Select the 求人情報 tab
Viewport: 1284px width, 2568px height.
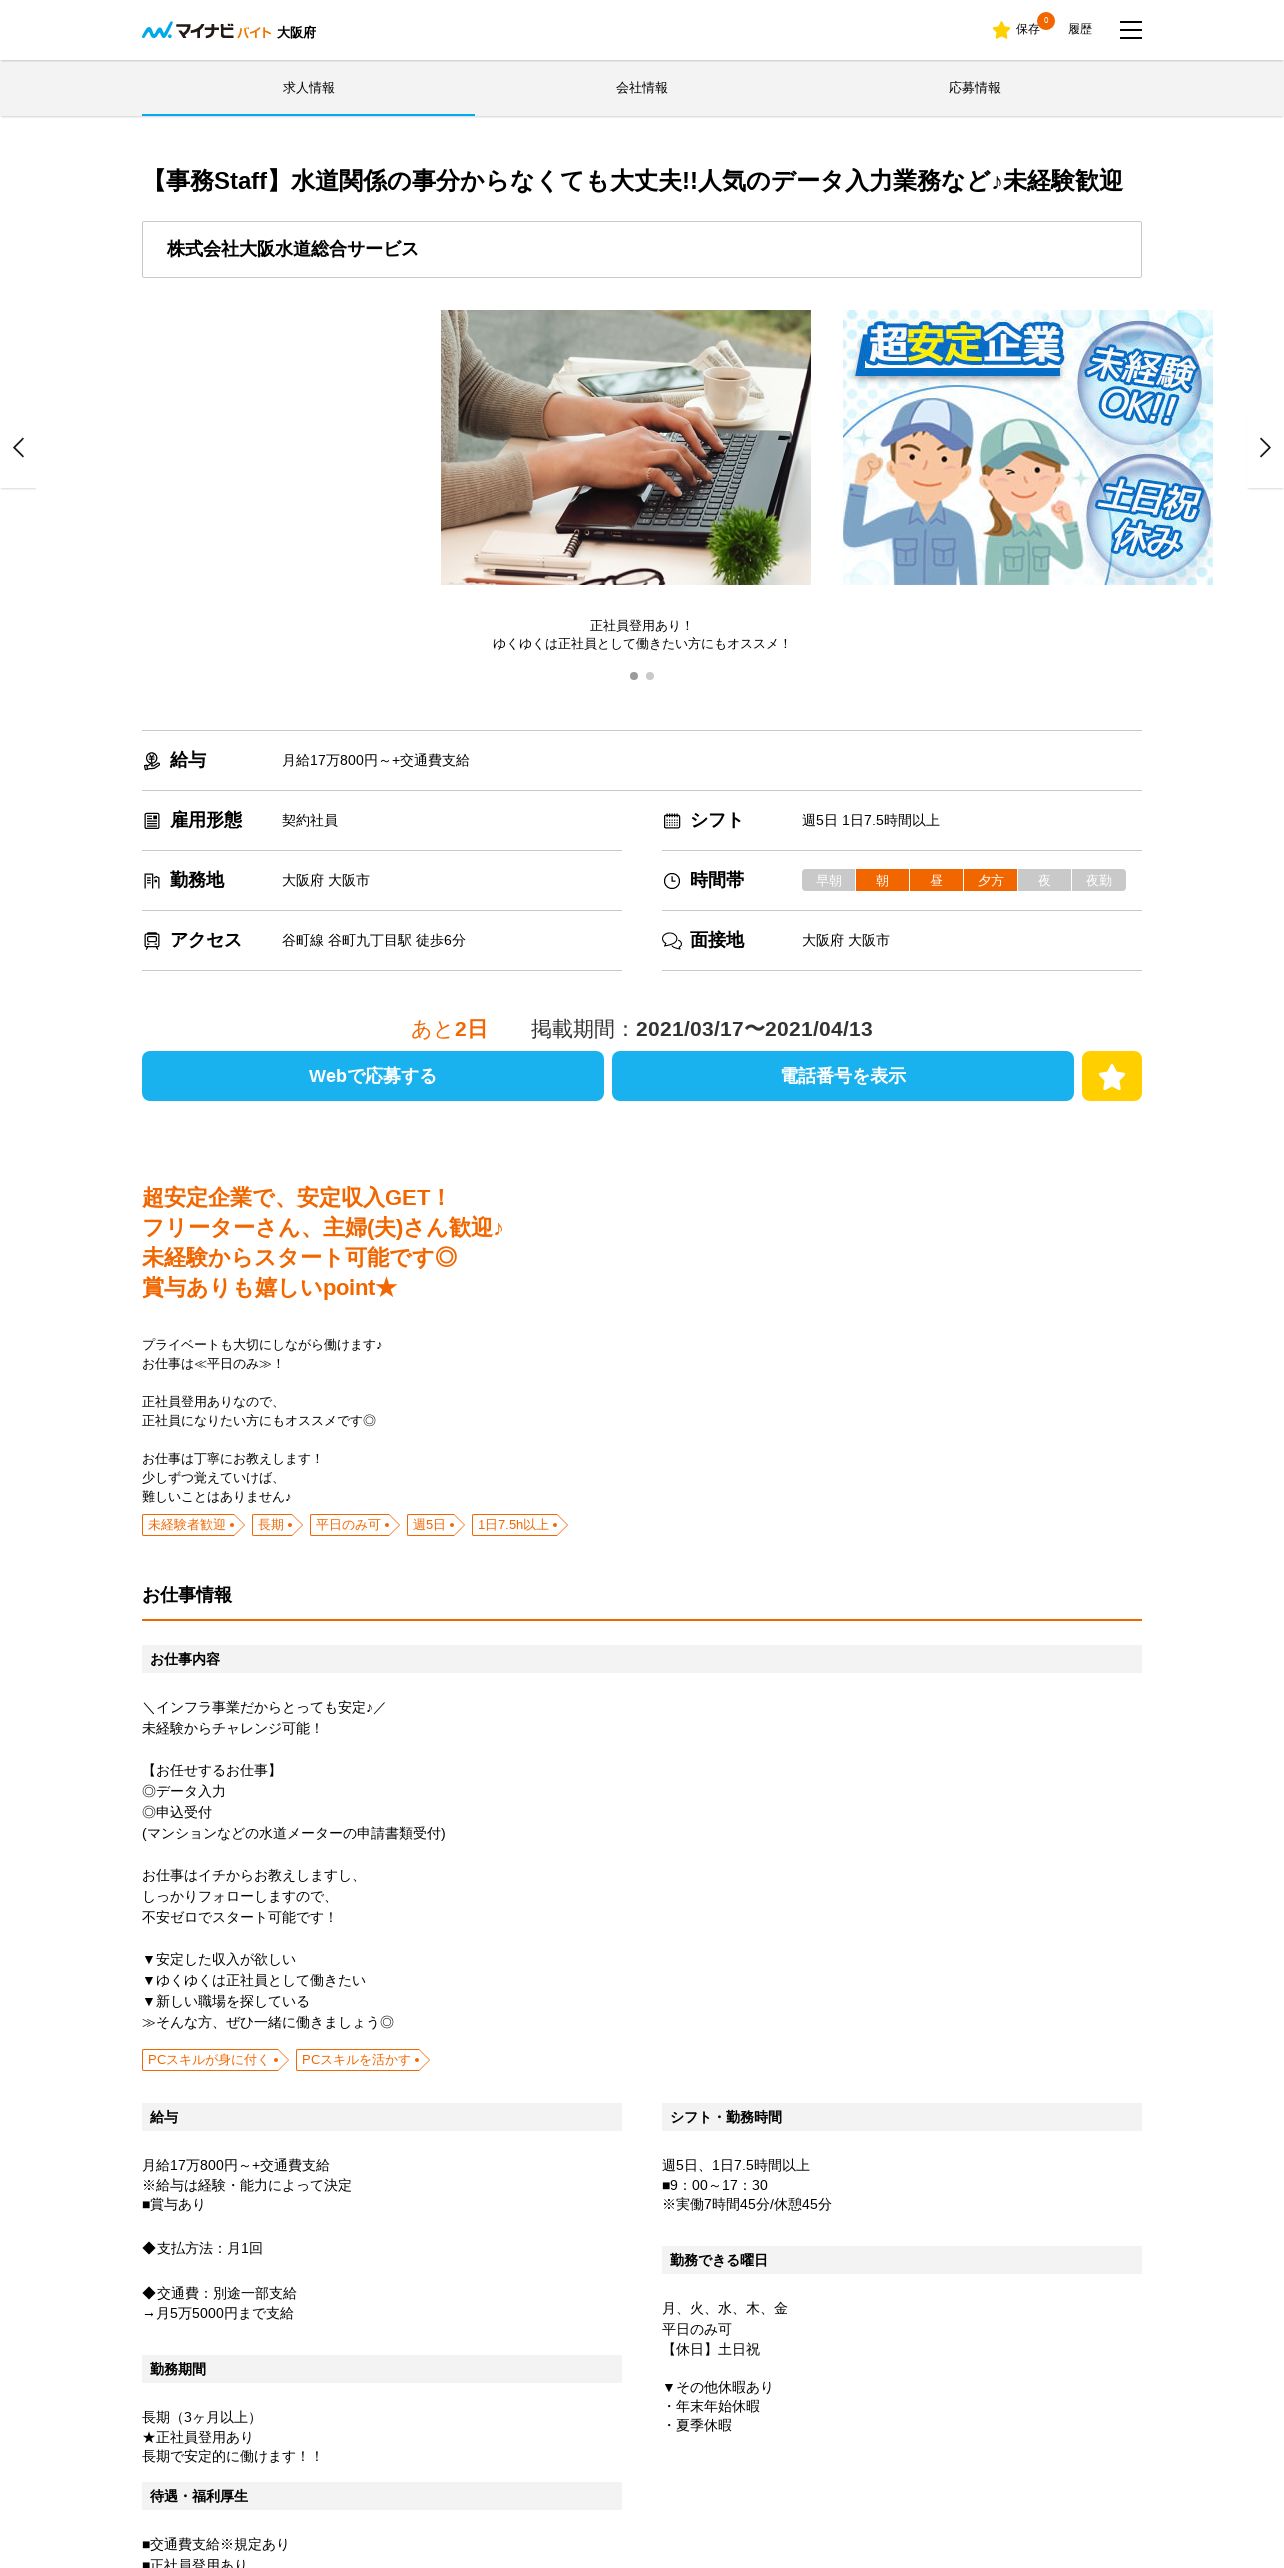click(x=308, y=88)
